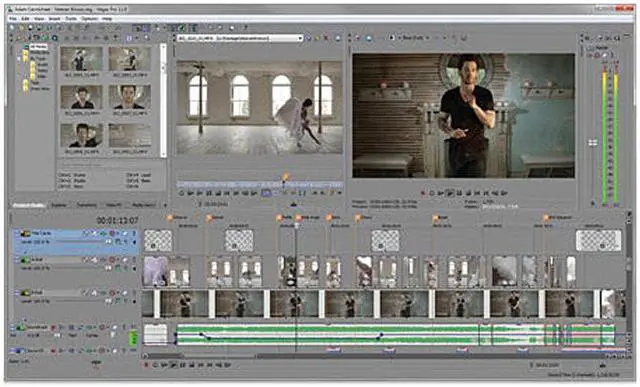Switch to the Media Generators tab
The image size is (640, 387).
tap(143, 205)
